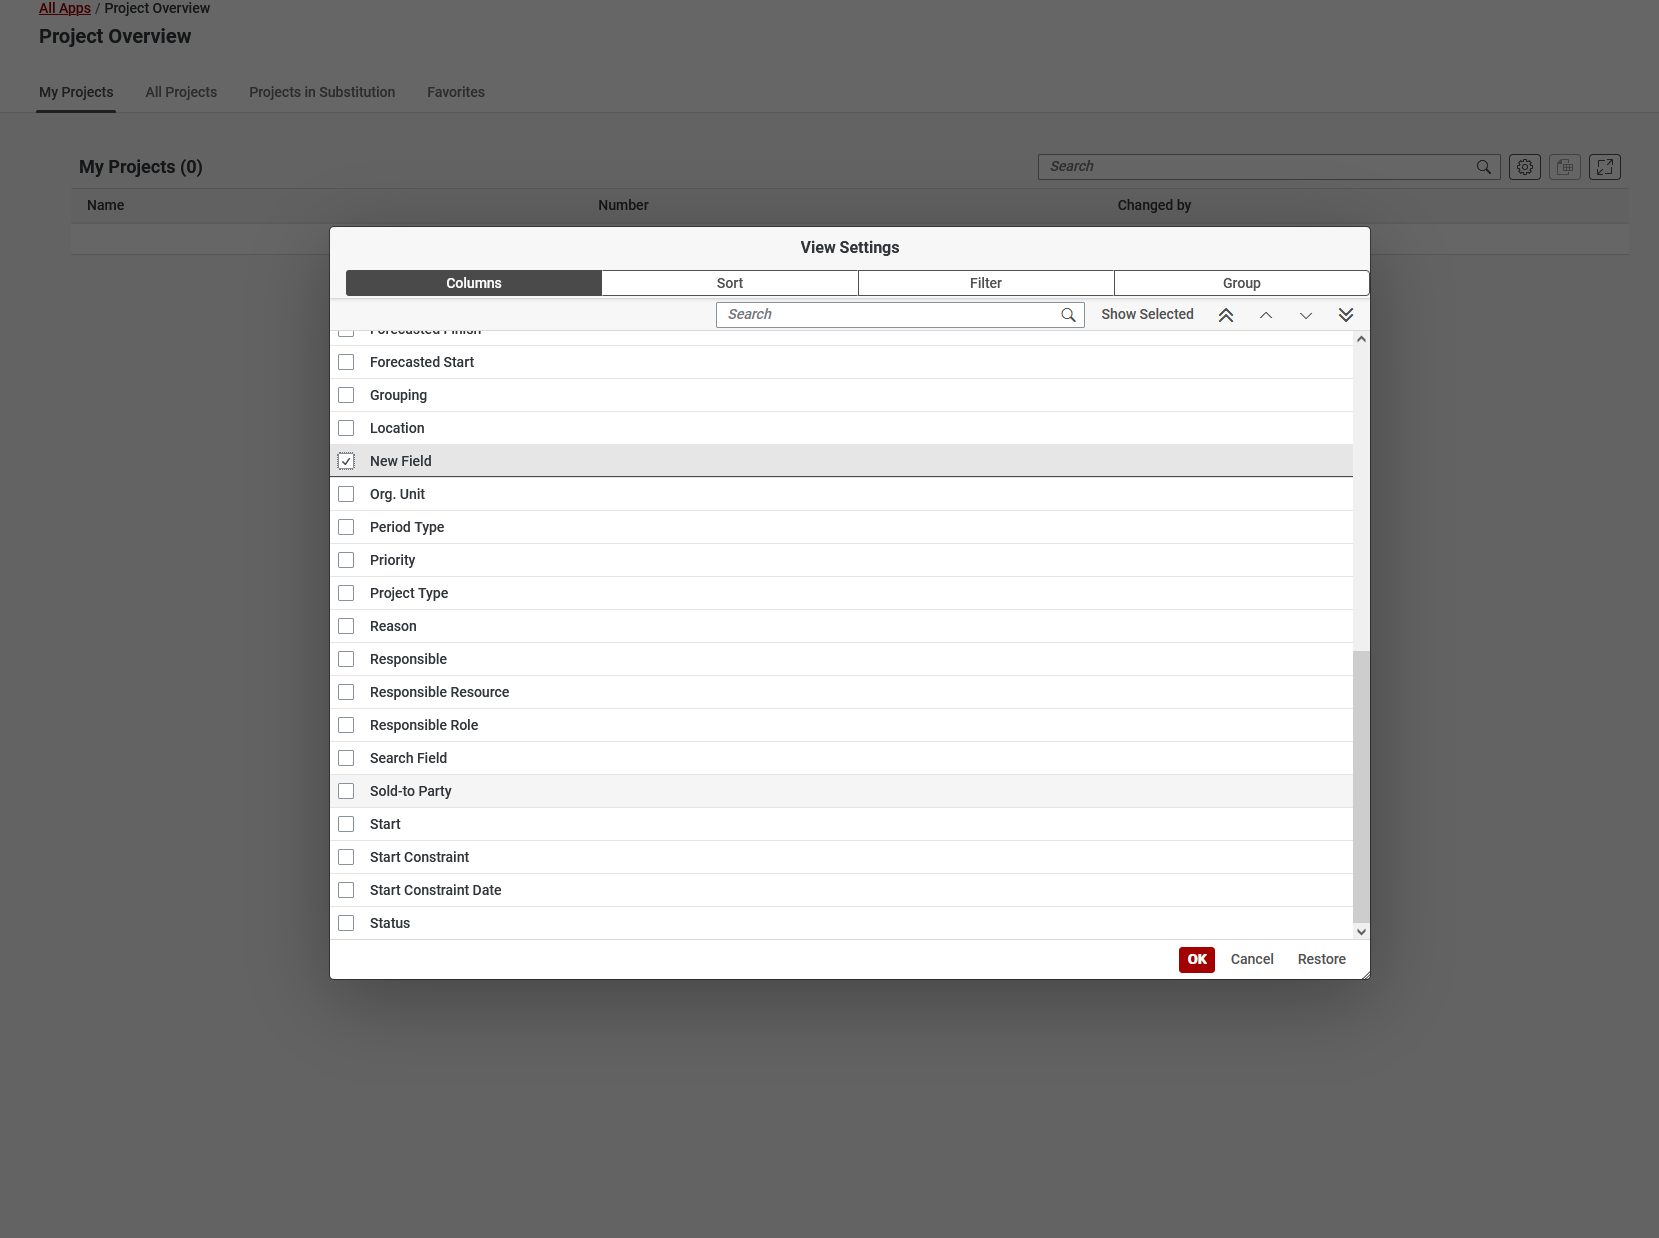Click the move up chevron icon

(1266, 315)
